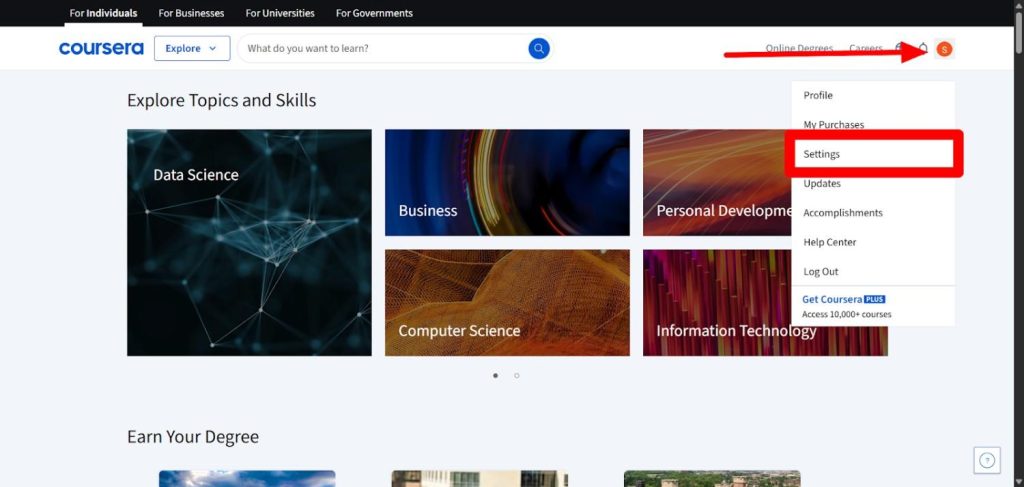The width and height of the screenshot is (1024, 487).
Task: Open the help question-mark icon
Action: pyautogui.click(x=987, y=460)
